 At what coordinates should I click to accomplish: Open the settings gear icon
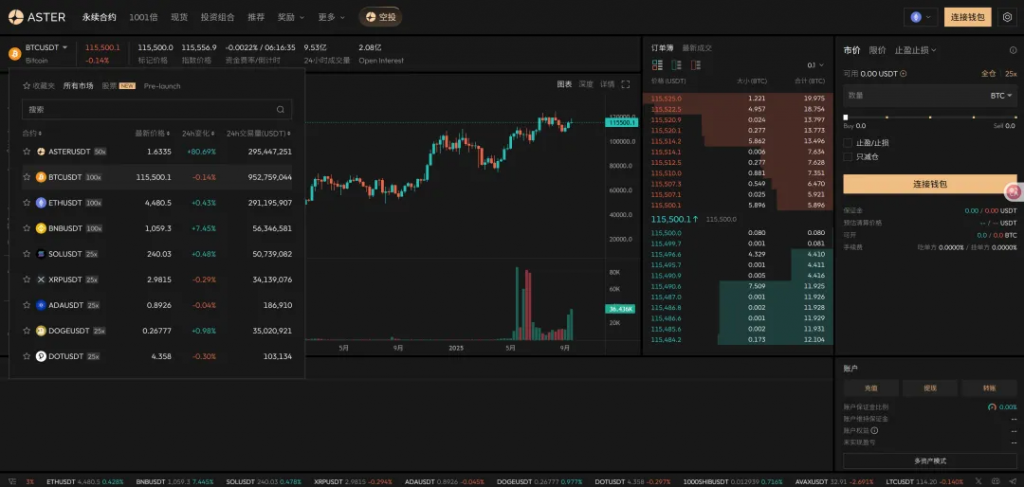(x=1007, y=17)
